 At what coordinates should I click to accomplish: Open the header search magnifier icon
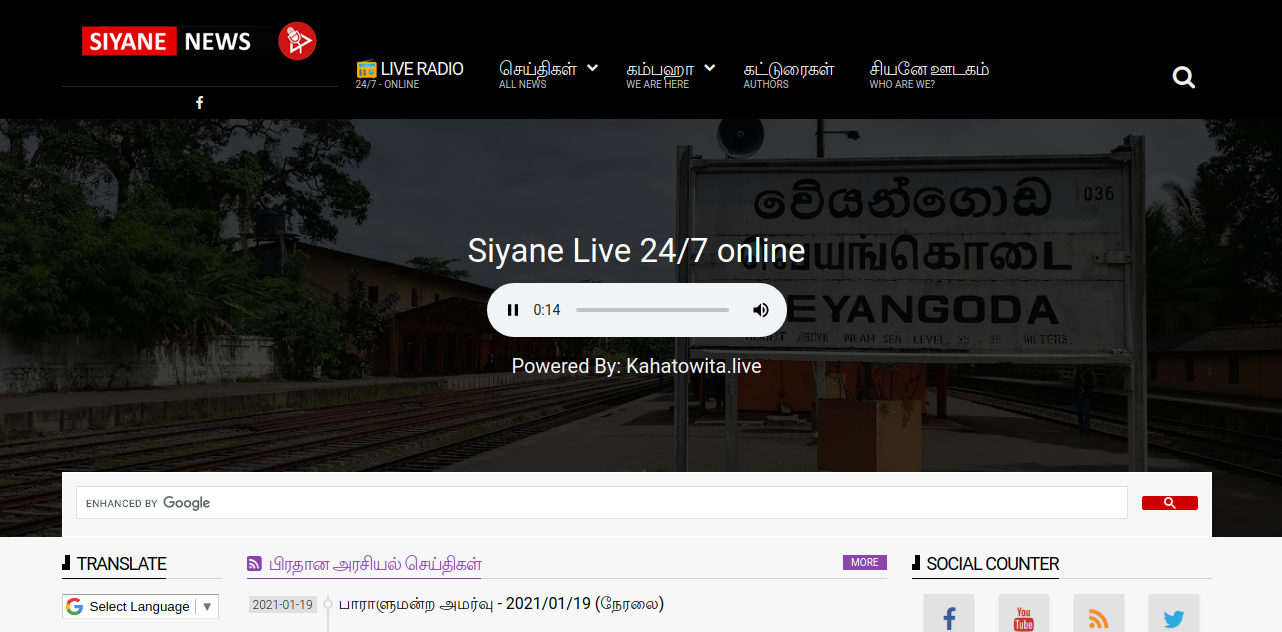point(1184,77)
